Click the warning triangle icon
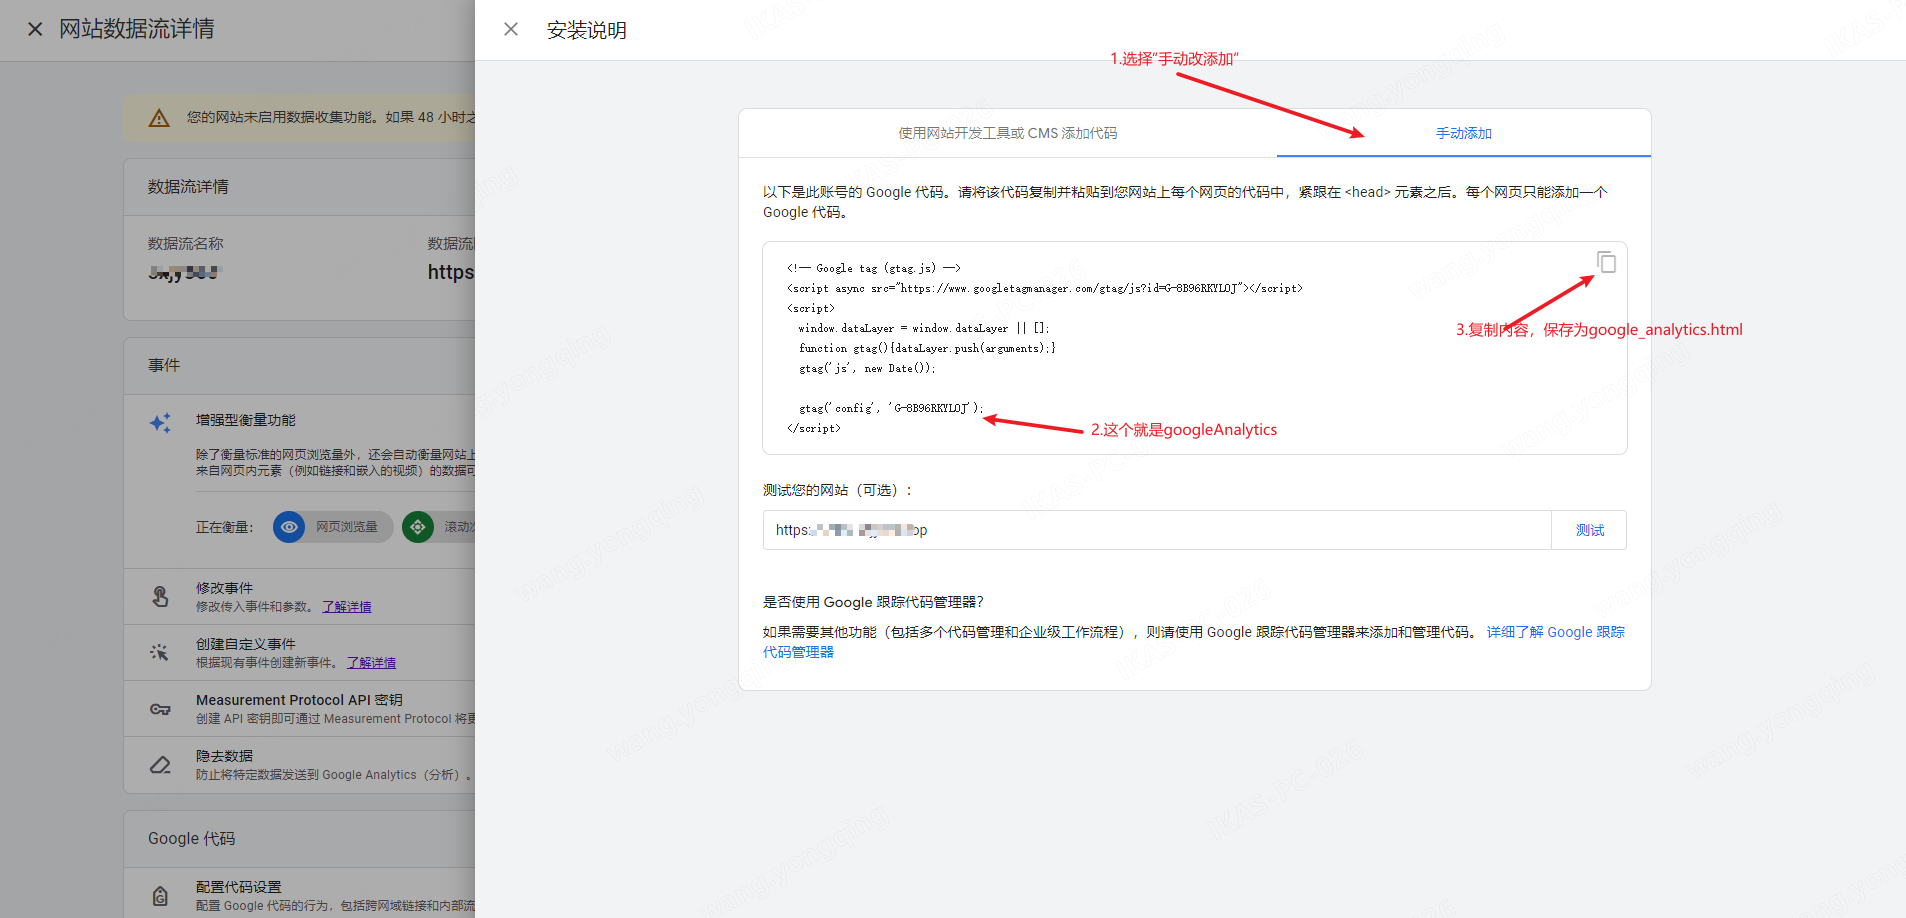This screenshot has height=918, width=1906. [x=159, y=118]
